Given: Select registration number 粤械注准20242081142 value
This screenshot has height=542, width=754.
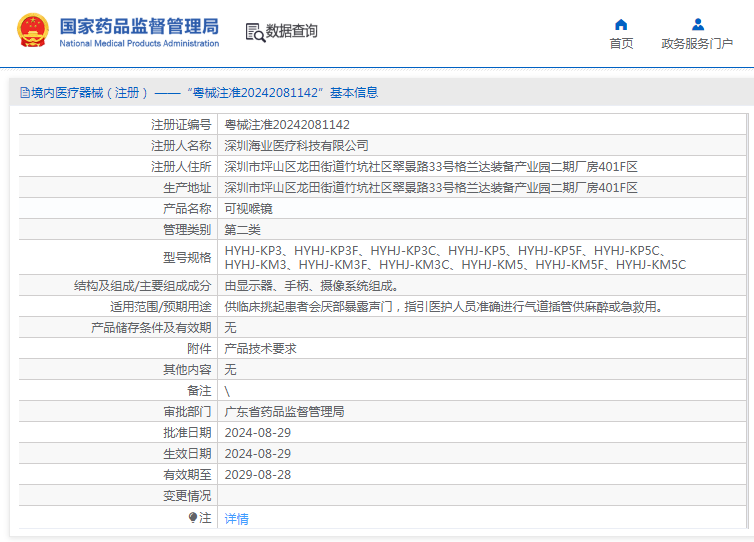Looking at the screenshot, I should tap(287, 125).
